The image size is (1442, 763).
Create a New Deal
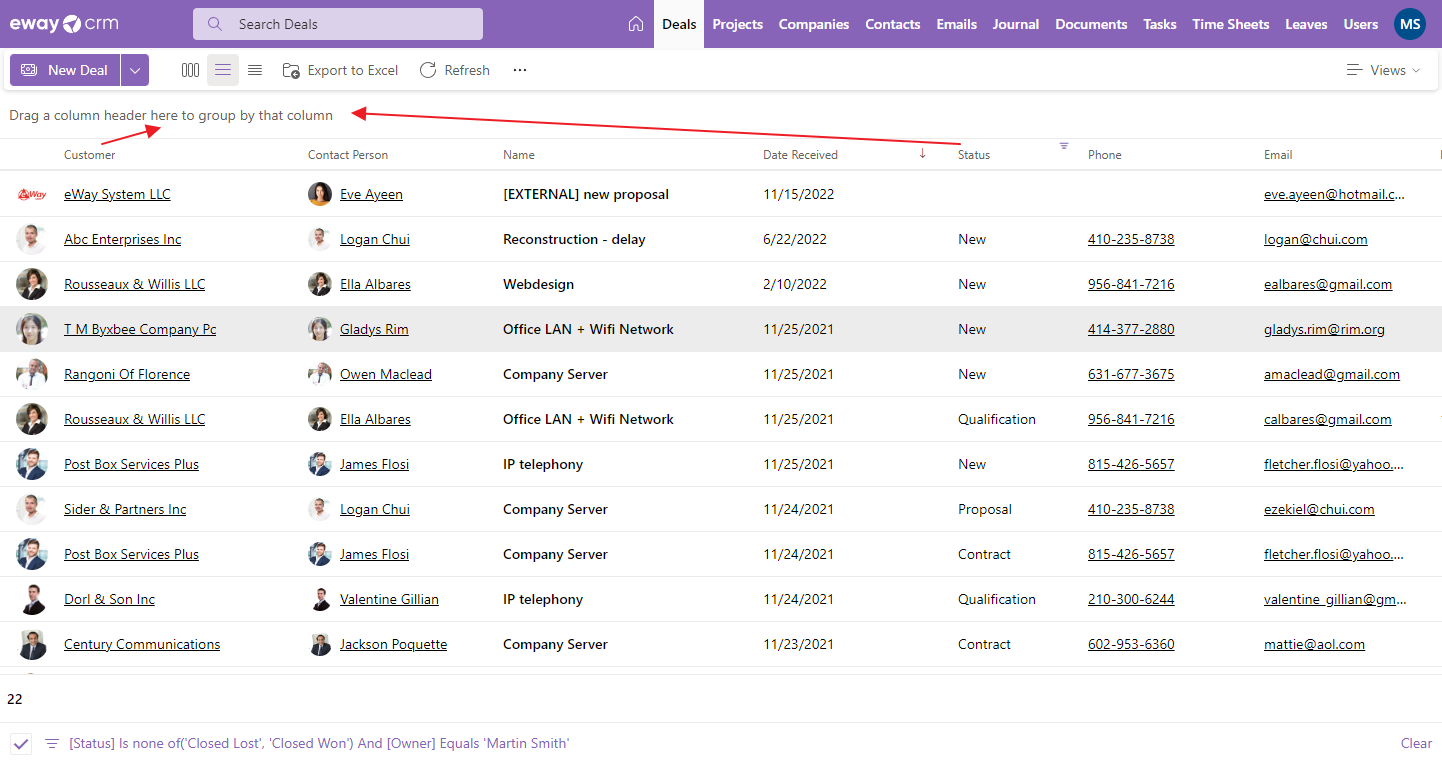point(65,70)
